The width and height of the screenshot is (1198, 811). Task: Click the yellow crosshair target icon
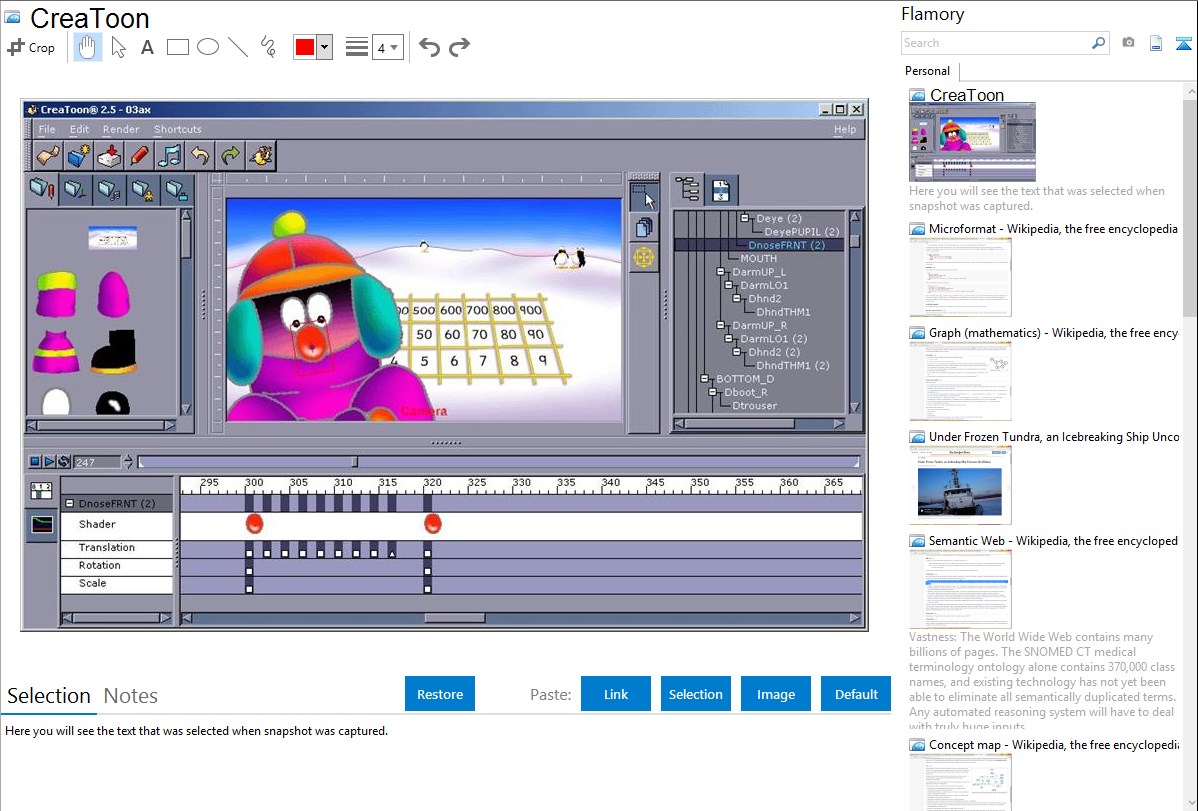click(644, 258)
